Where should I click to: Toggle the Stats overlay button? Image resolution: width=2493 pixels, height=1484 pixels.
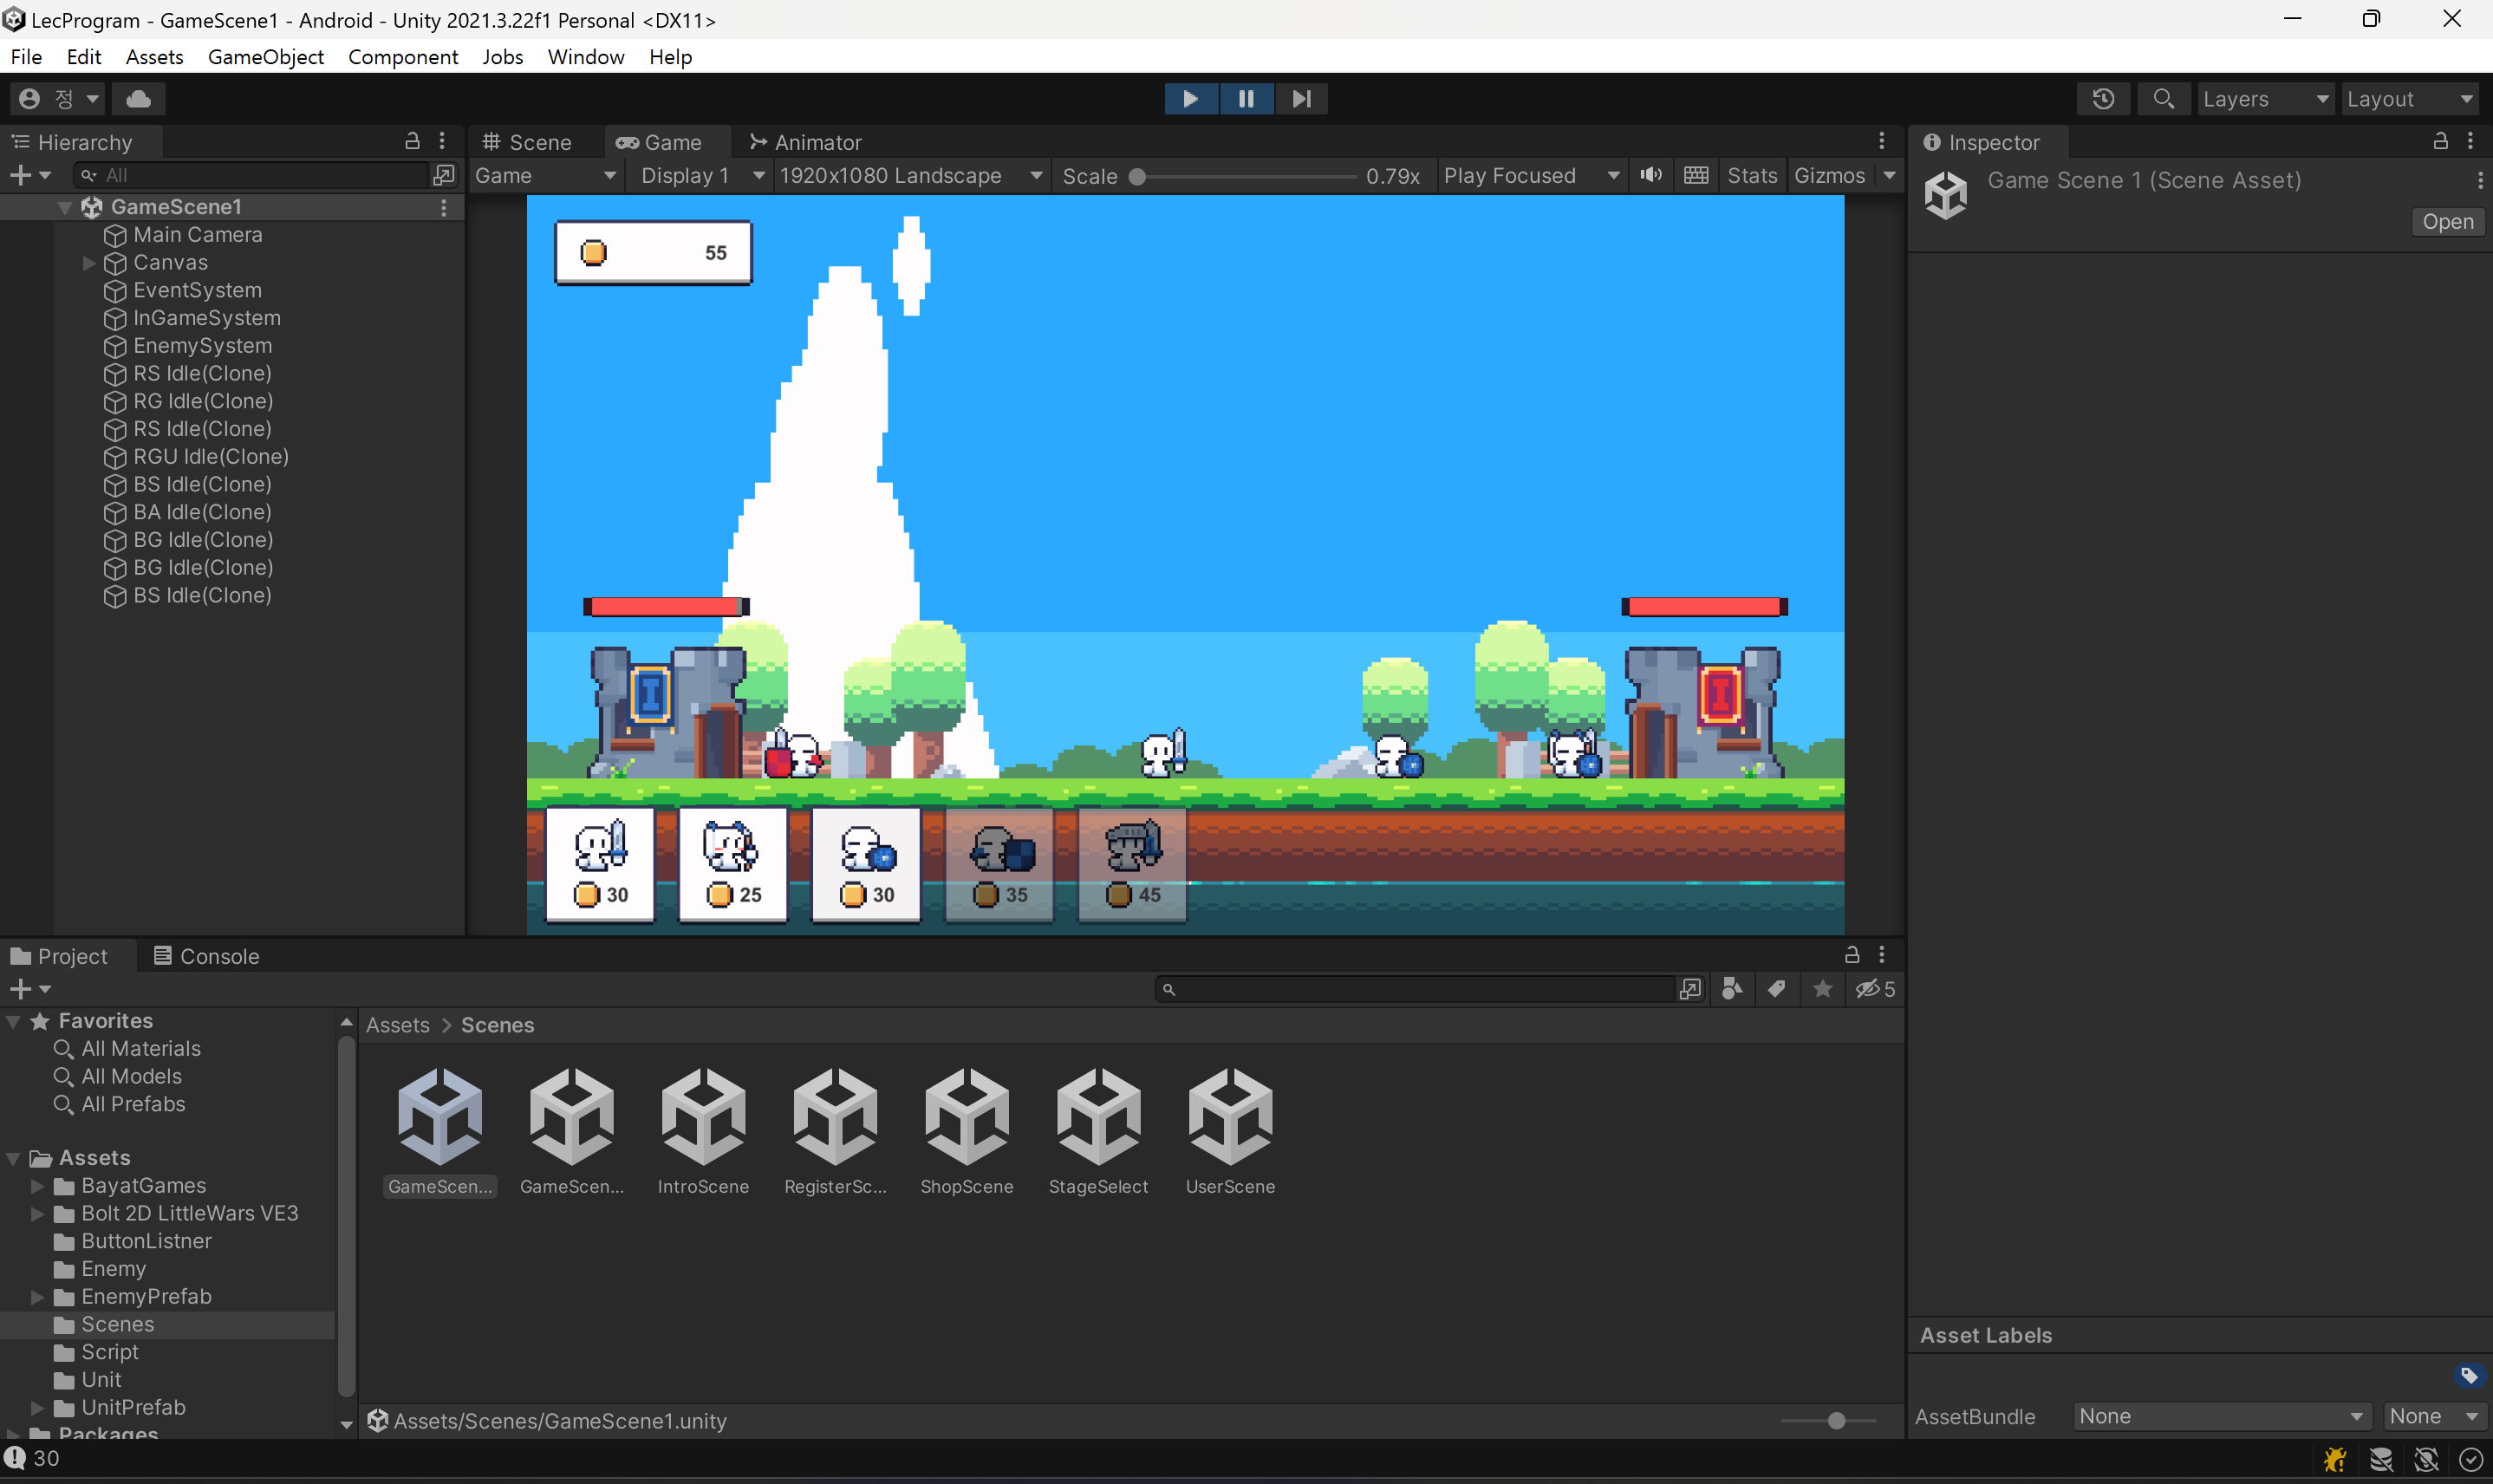(1751, 176)
